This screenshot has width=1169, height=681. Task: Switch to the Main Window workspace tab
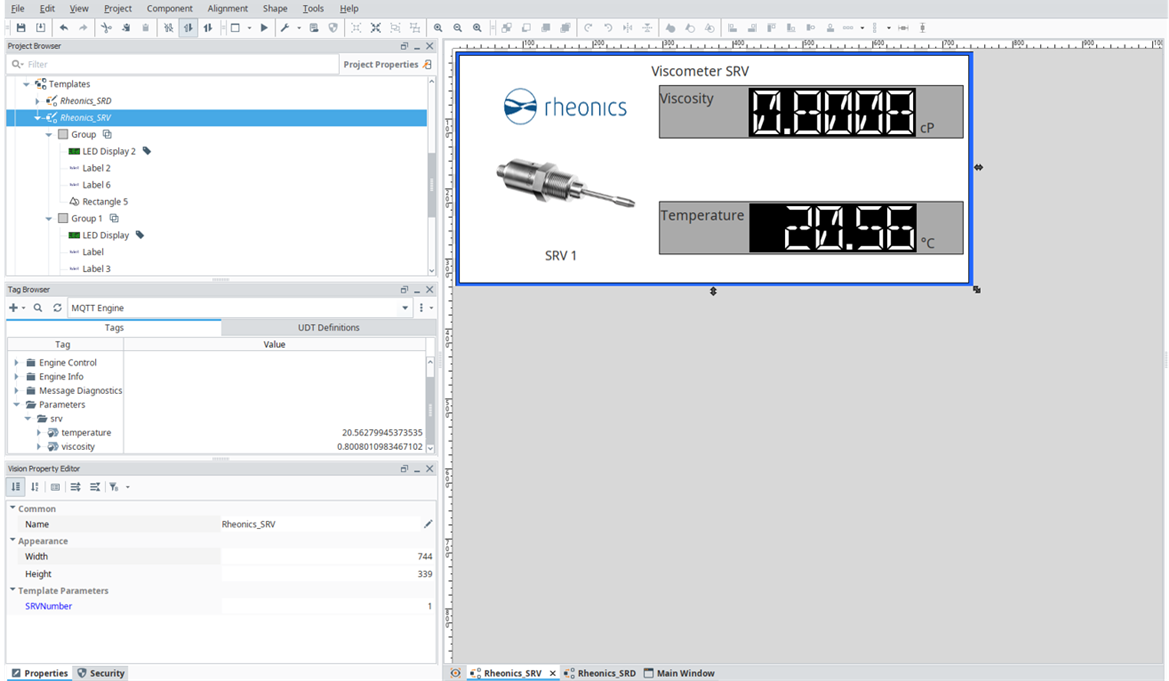(x=679, y=673)
